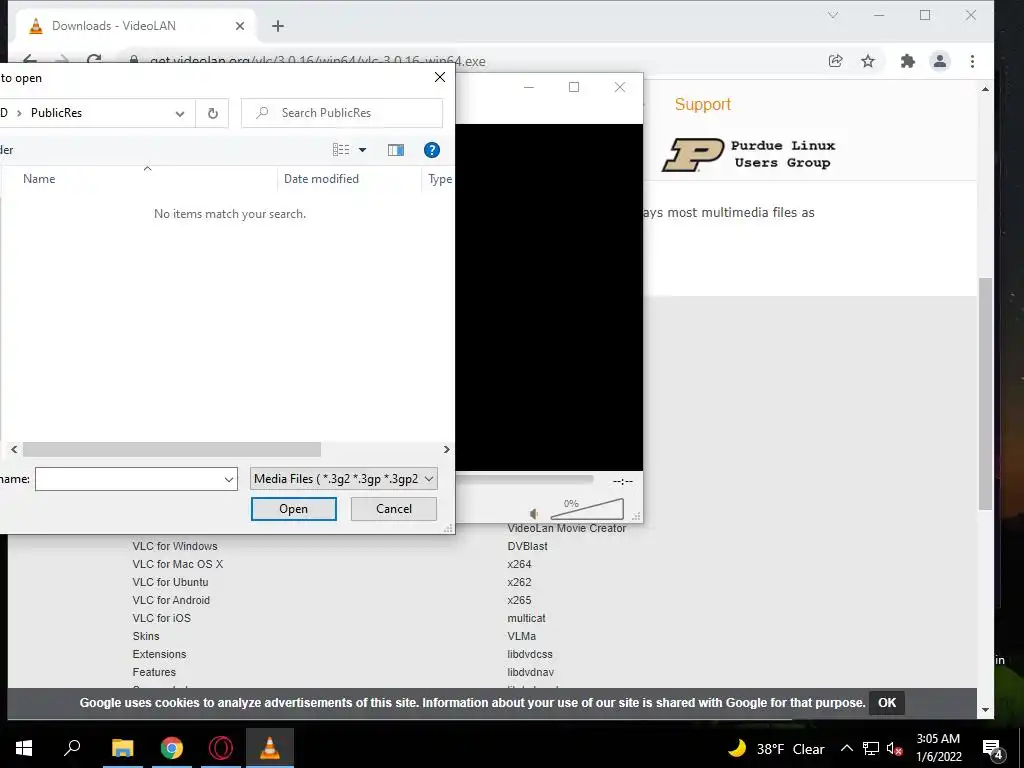This screenshot has height=768, width=1024.
Task: Open file dialog help icon
Action: click(x=432, y=150)
